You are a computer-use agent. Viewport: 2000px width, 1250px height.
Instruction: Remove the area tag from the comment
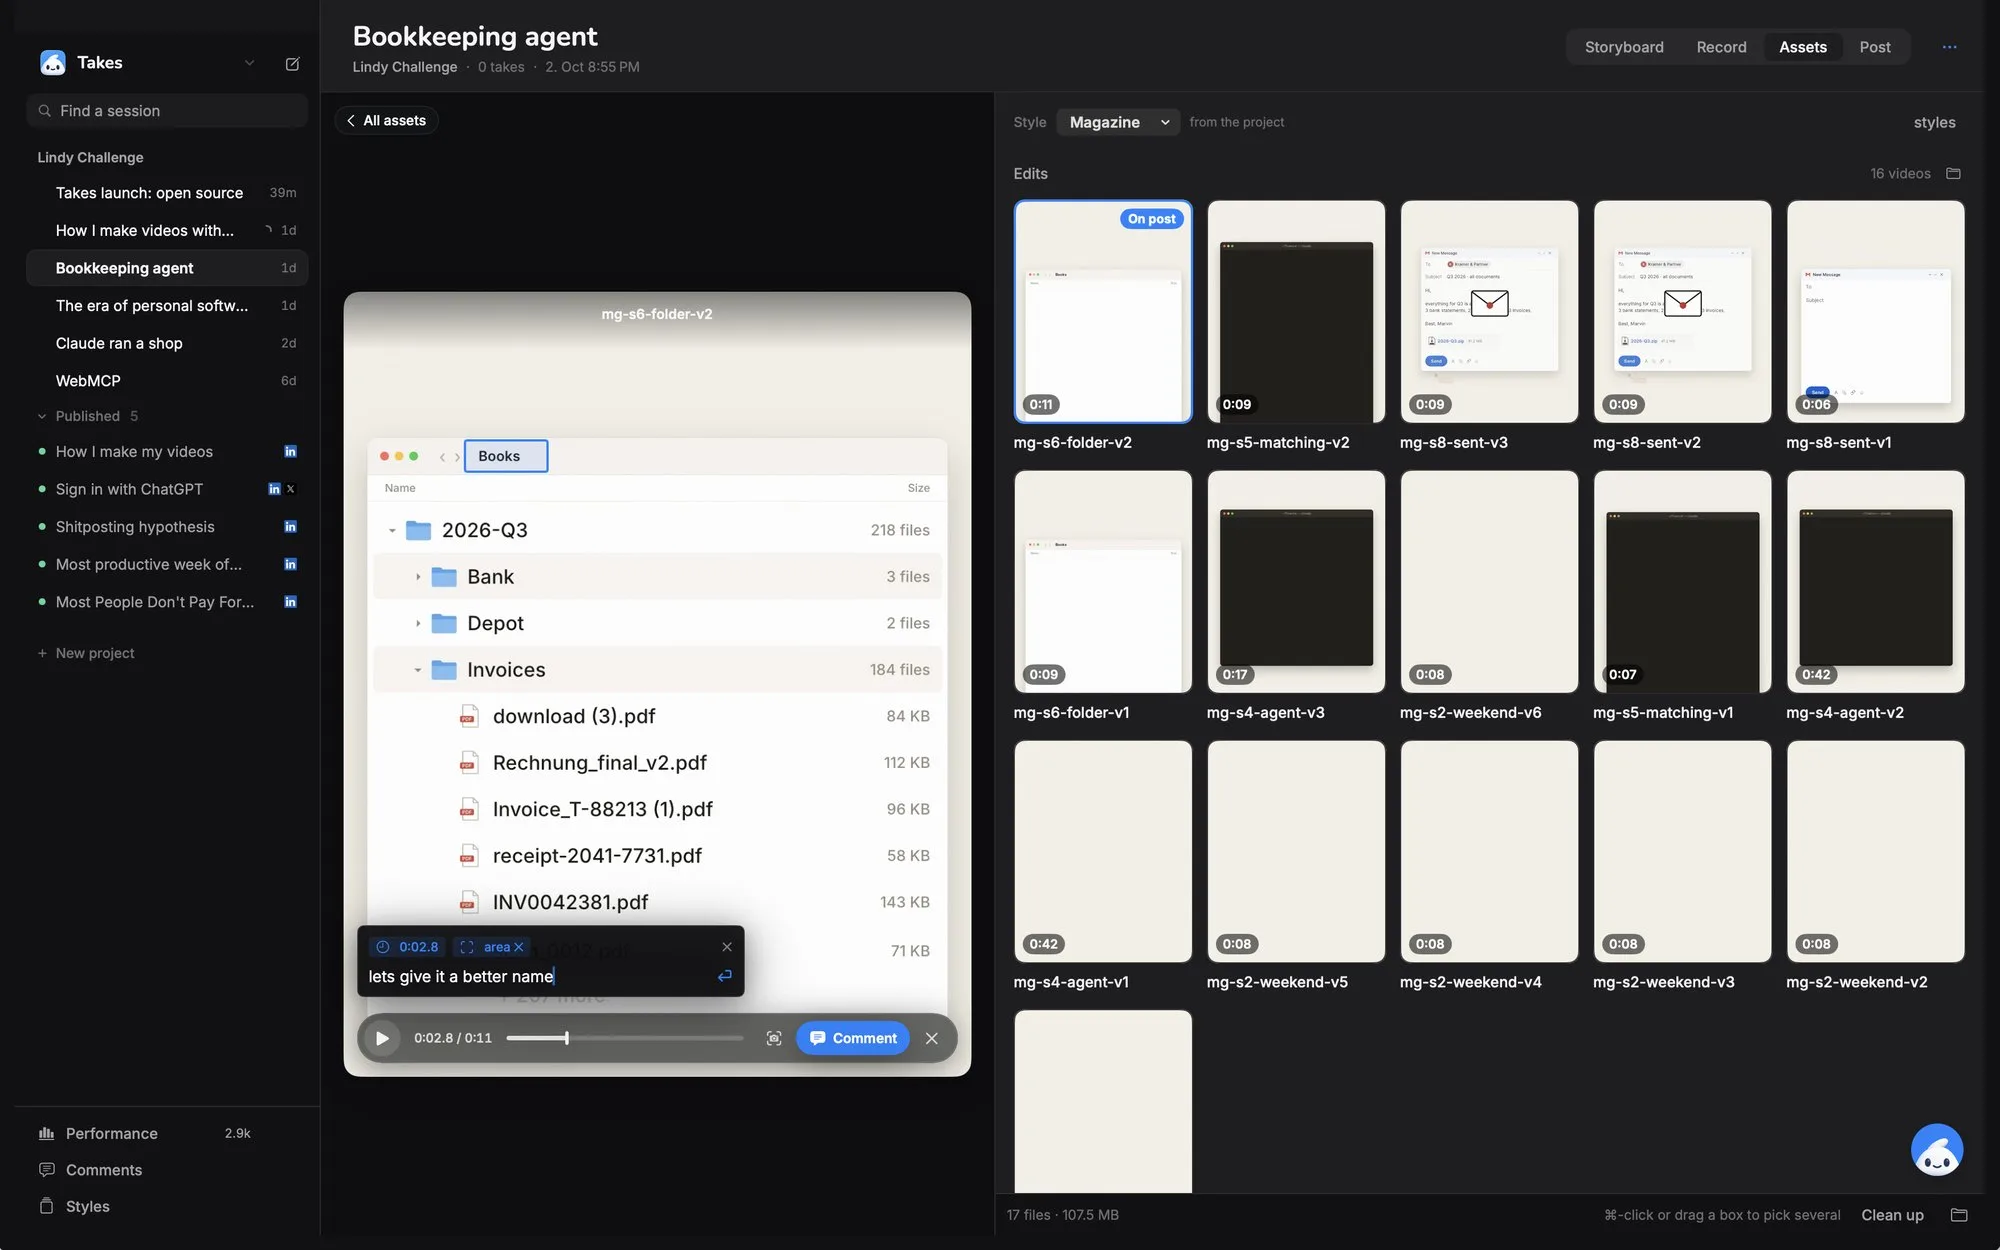point(519,947)
